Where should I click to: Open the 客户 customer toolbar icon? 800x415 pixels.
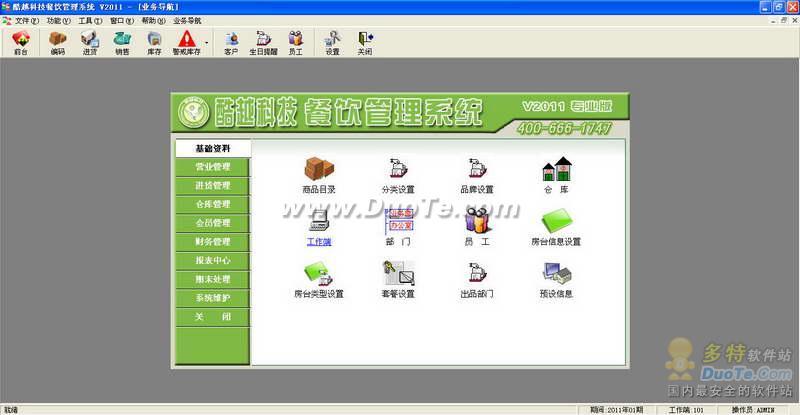click(231, 43)
